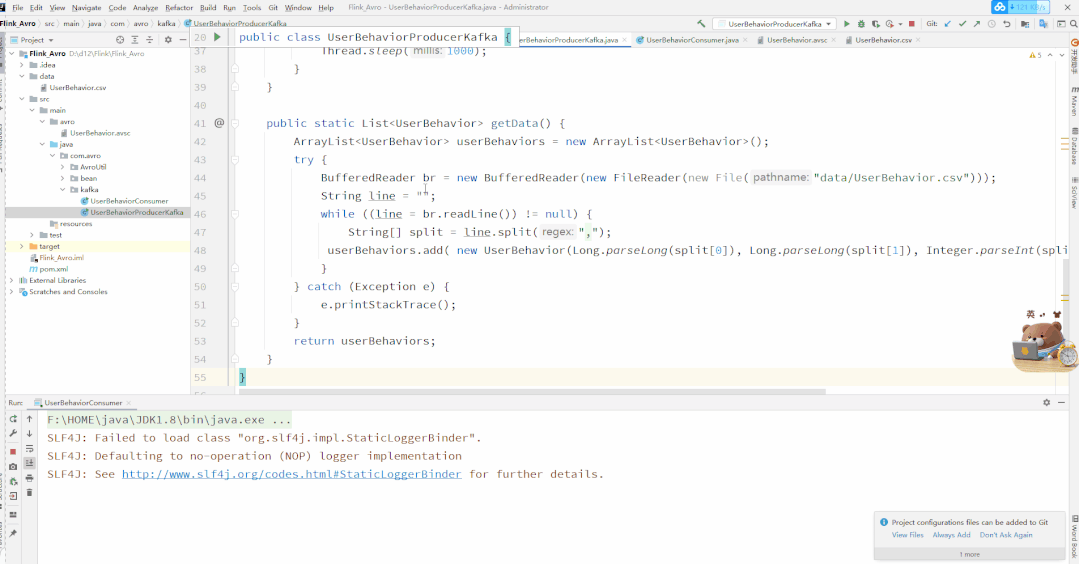The height and width of the screenshot is (564, 1079).
Task: Open profiler options dropdown arrow
Action: 900,24
